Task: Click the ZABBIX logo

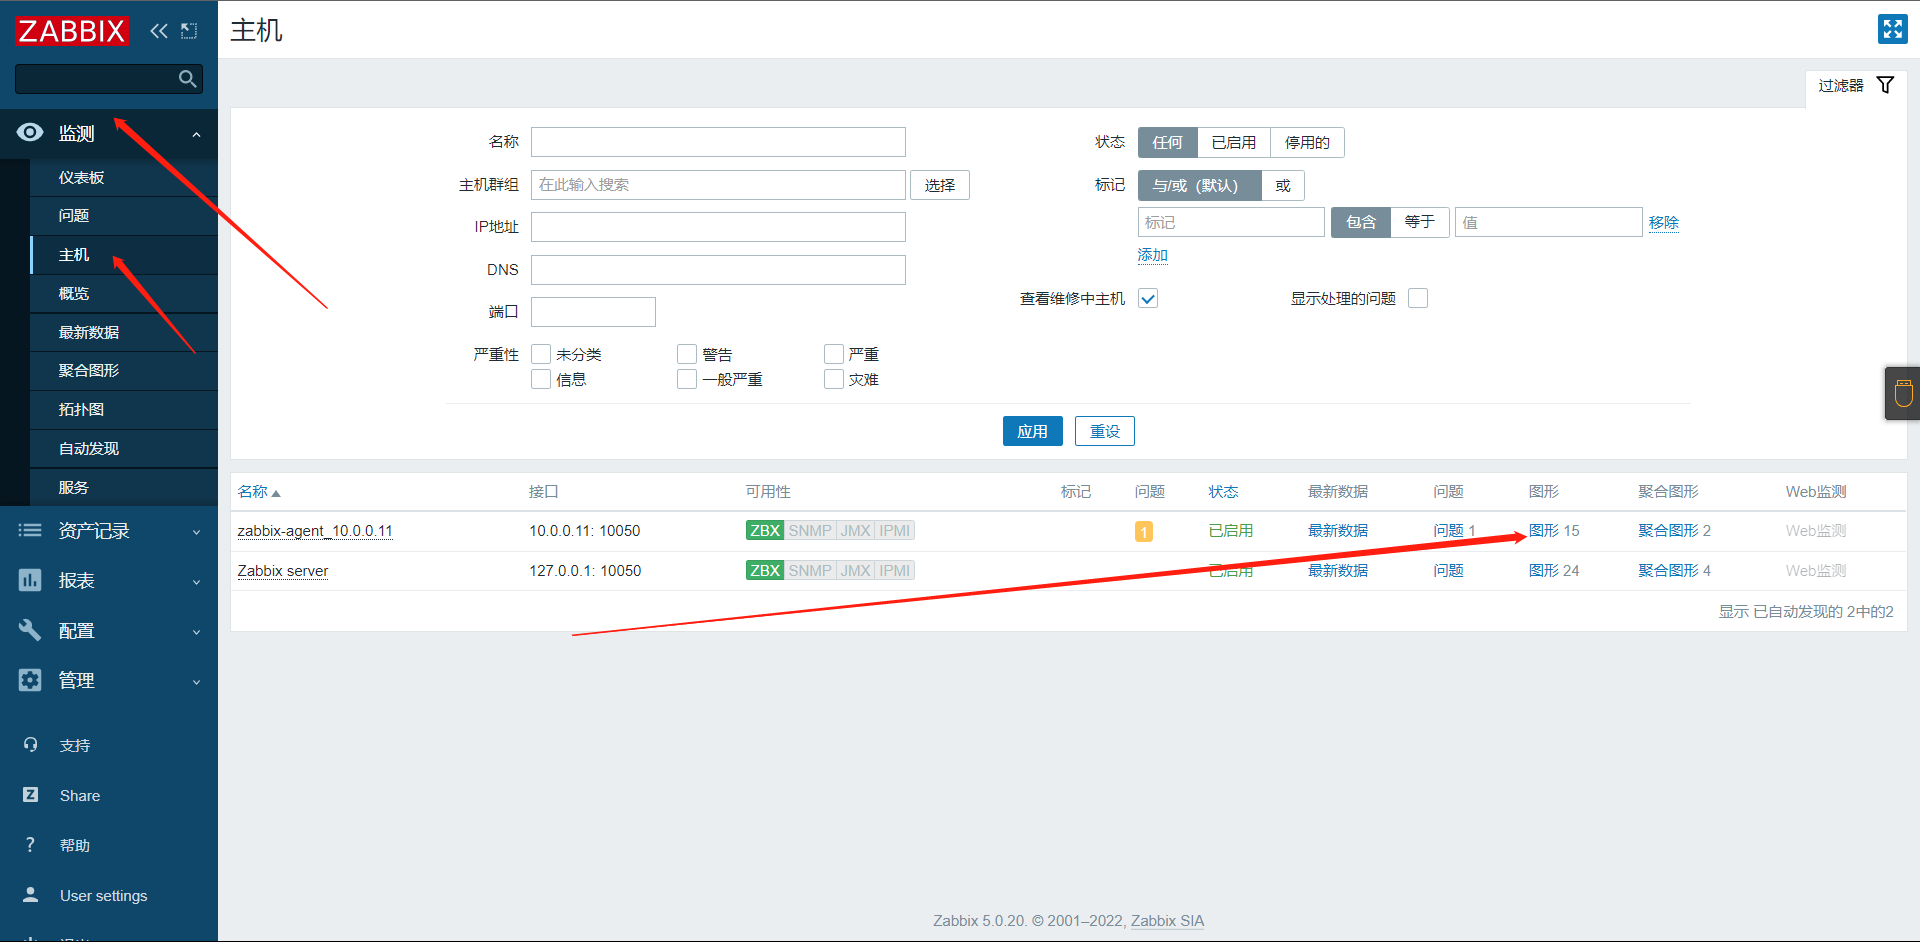Action: tap(72, 31)
